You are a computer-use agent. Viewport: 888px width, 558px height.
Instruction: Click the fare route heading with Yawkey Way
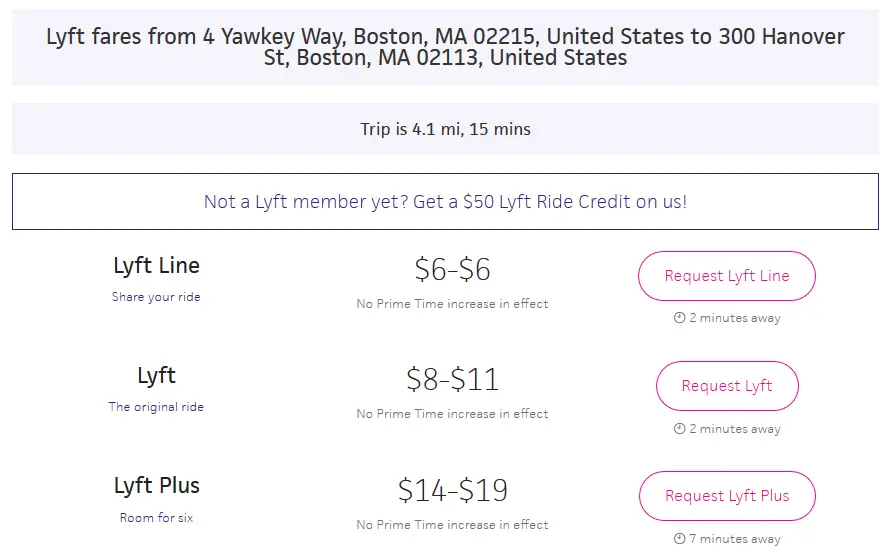pos(445,47)
